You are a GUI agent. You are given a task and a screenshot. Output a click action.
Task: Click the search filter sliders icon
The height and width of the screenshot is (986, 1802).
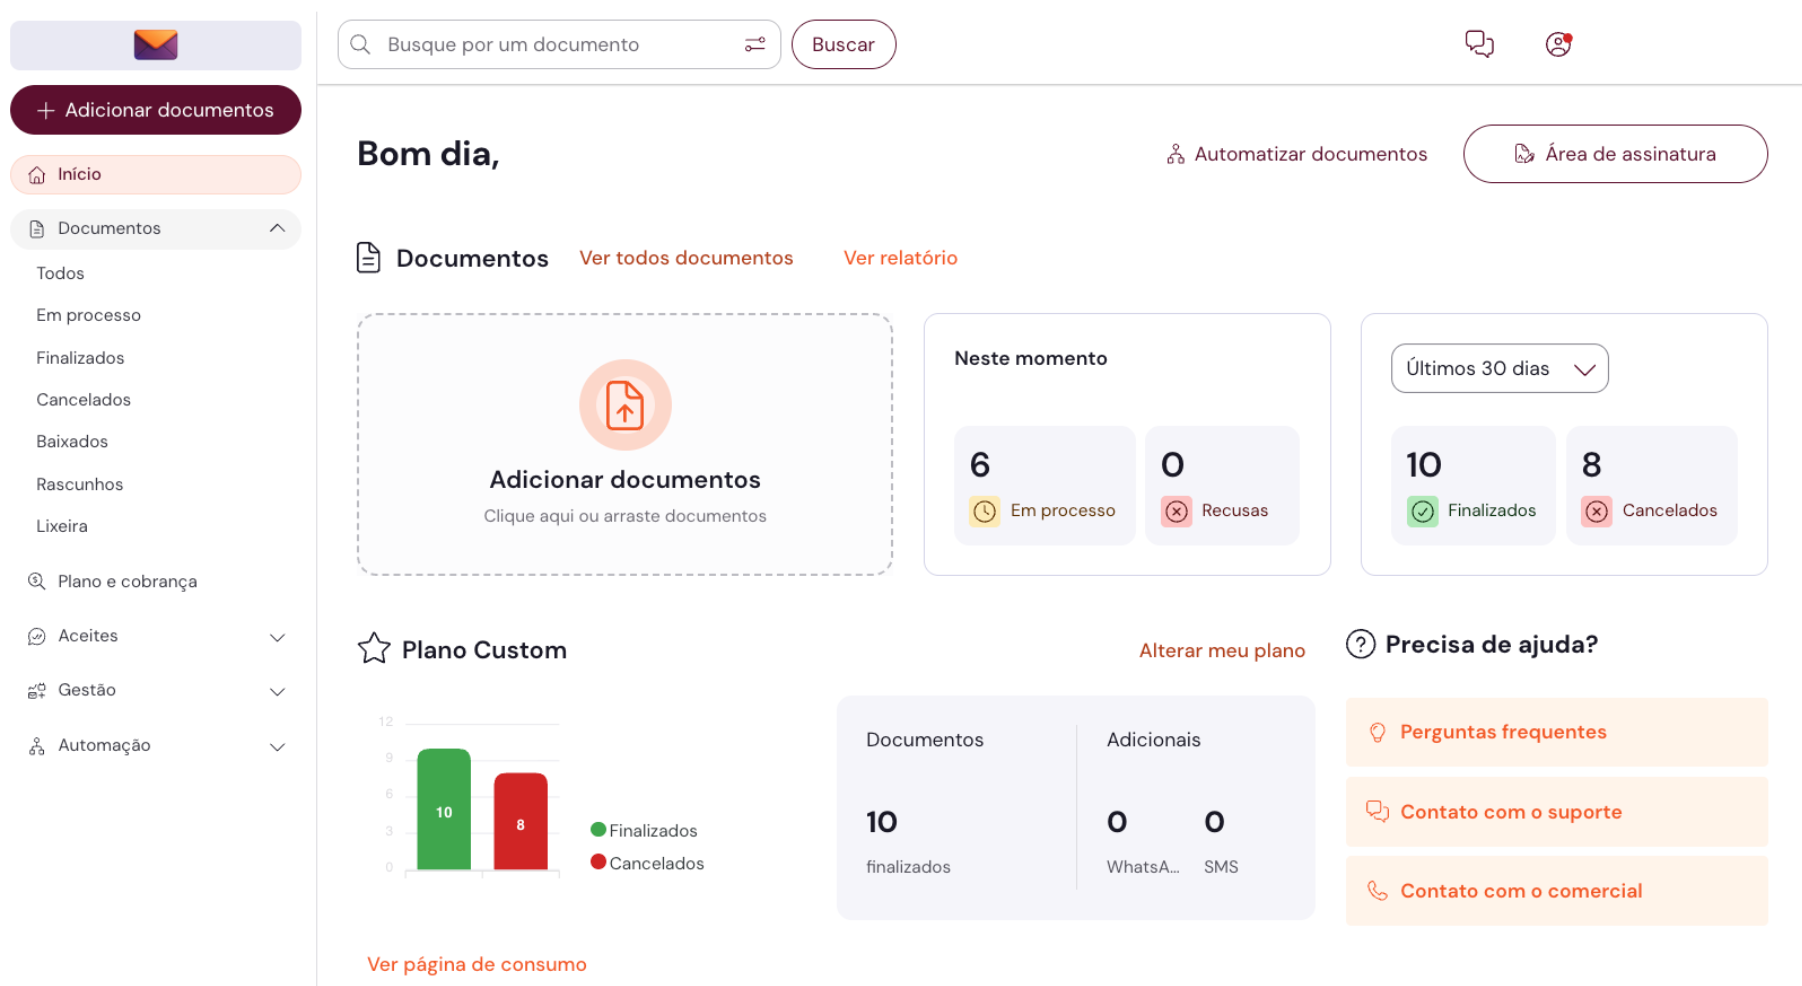point(754,44)
